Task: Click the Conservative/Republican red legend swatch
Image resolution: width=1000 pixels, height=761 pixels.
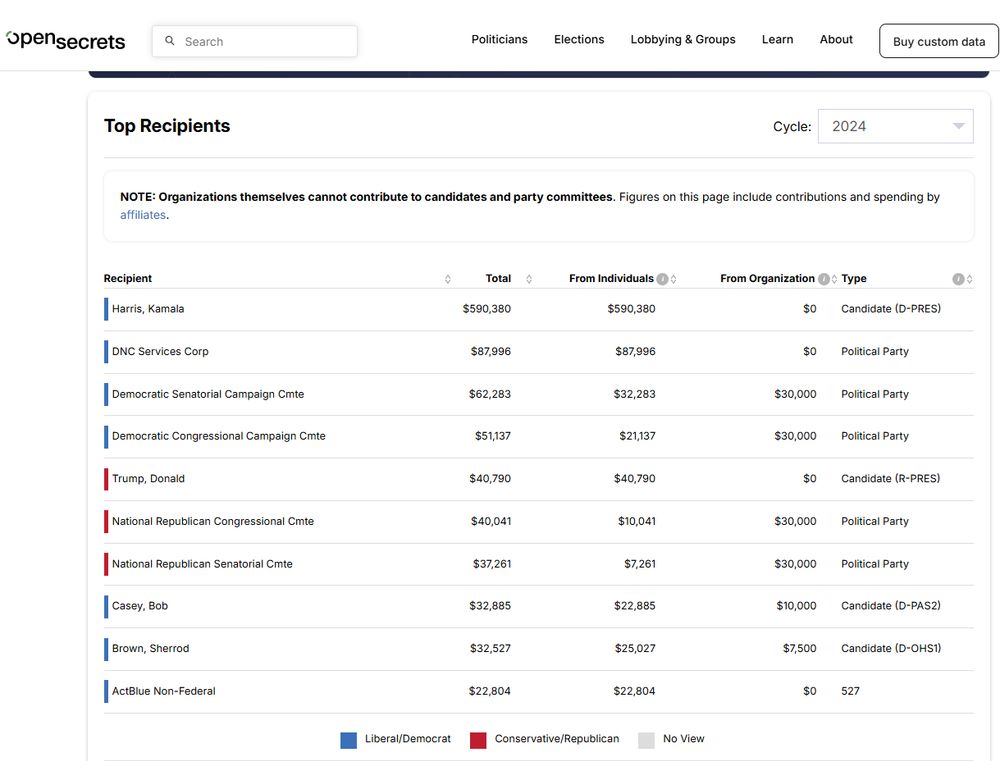Action: [478, 740]
